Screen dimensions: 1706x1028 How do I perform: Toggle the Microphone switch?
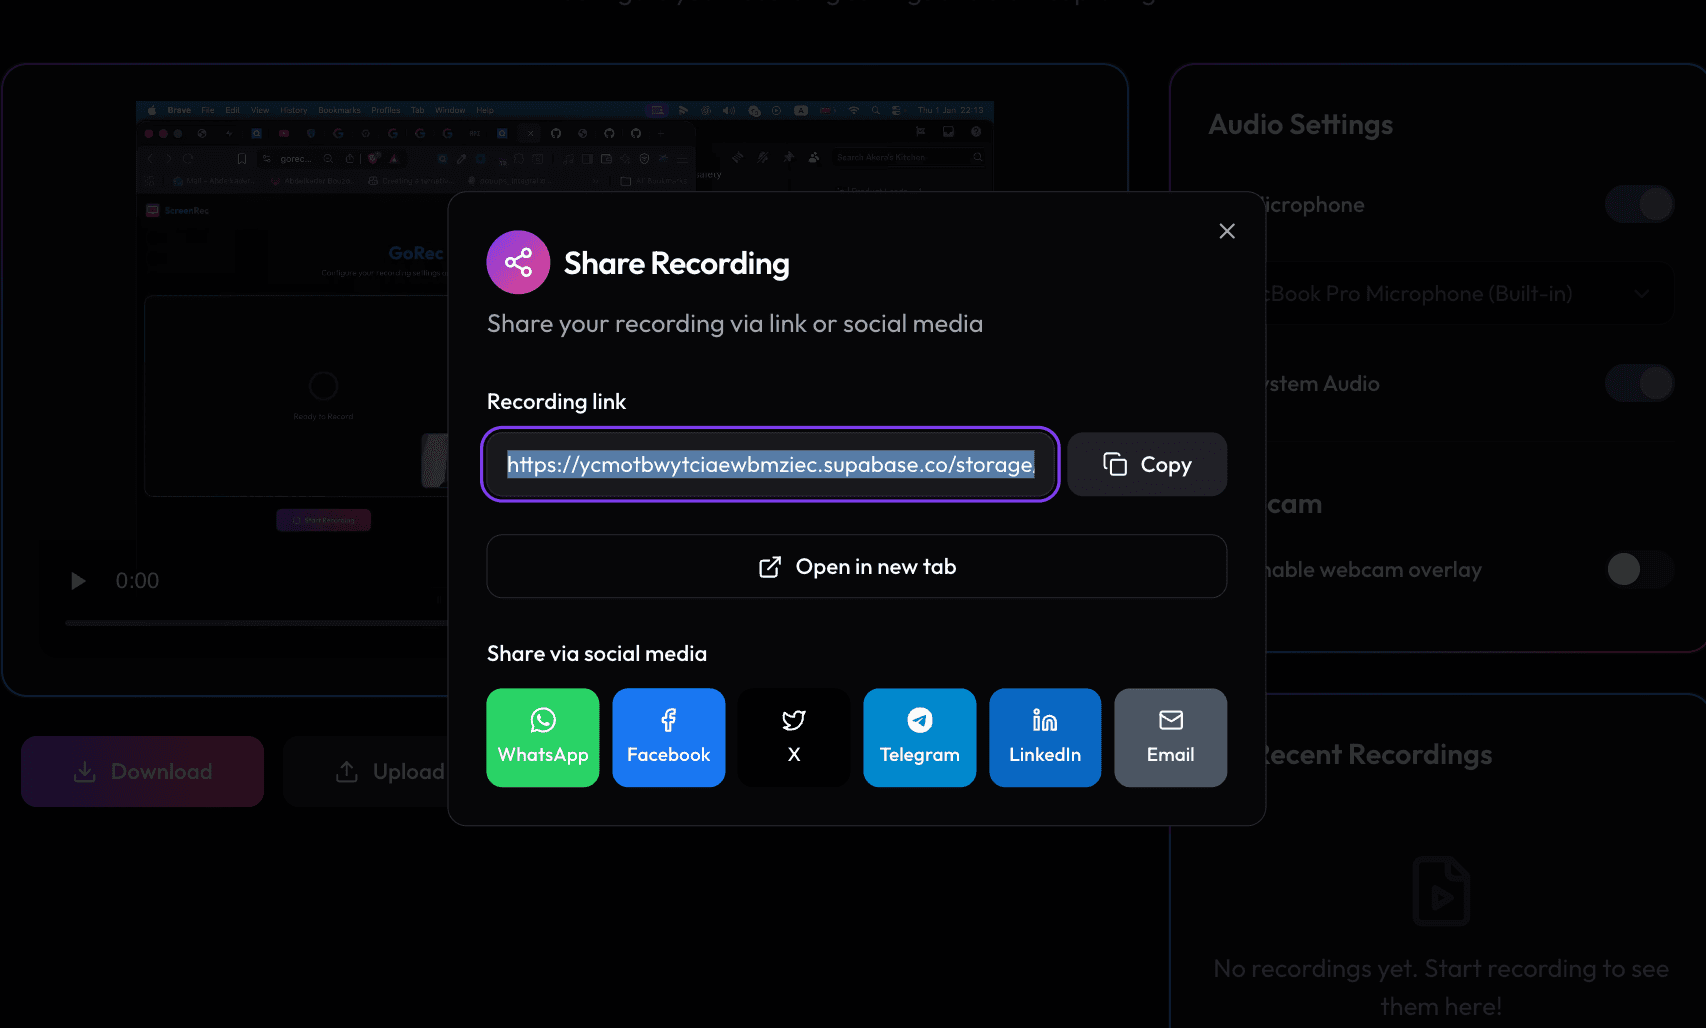coord(1639,204)
